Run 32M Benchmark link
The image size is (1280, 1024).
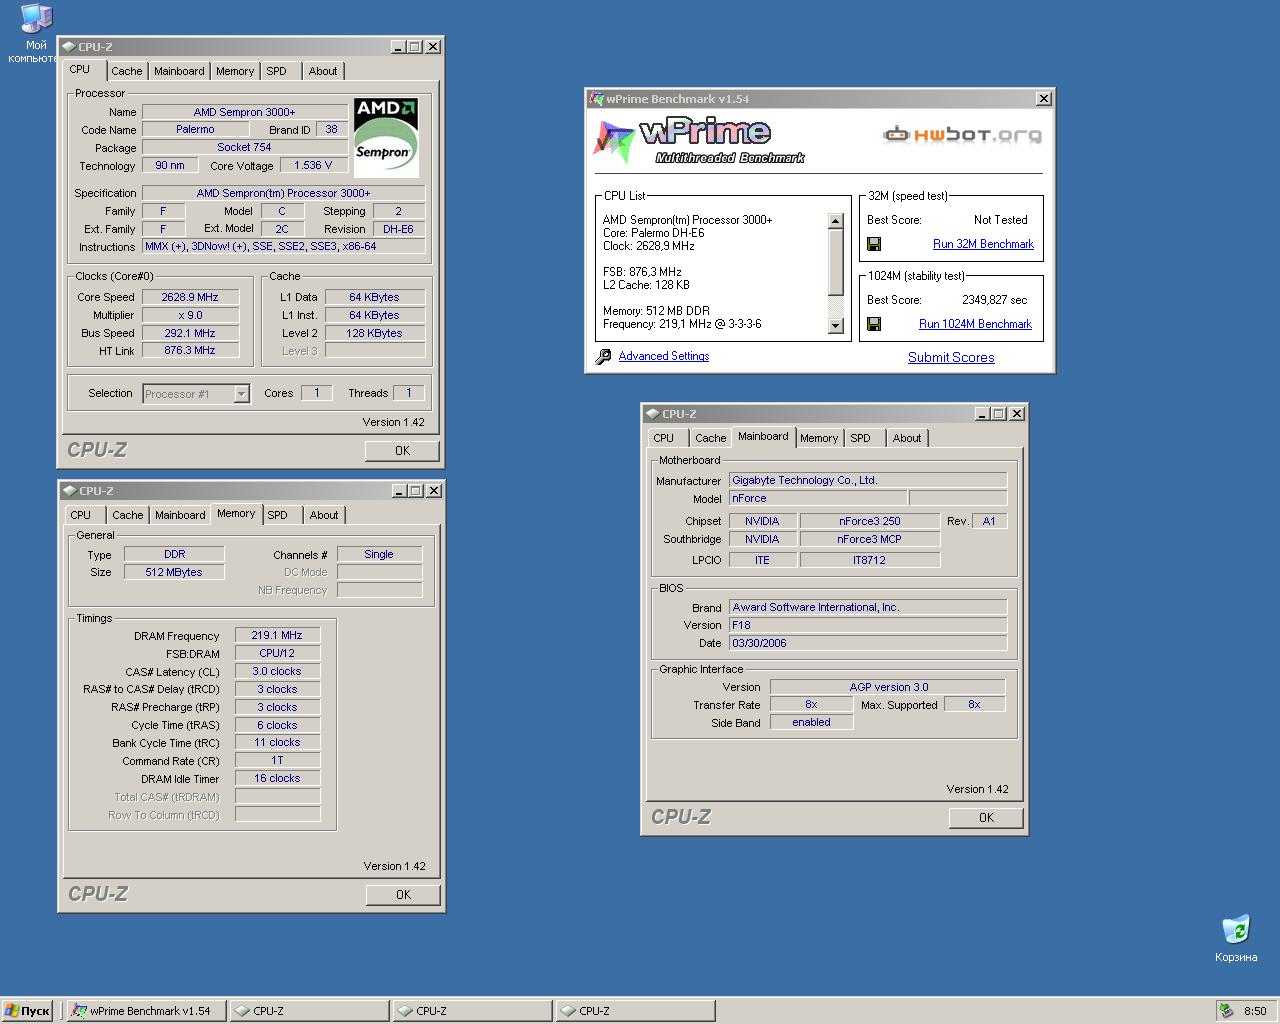pos(983,244)
